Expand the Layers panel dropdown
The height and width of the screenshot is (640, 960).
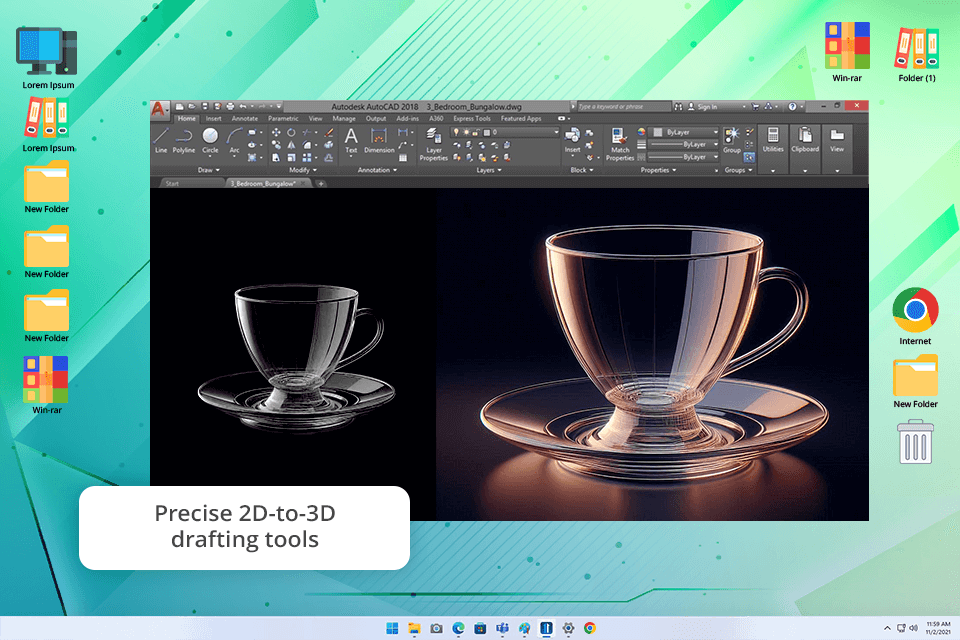click(489, 170)
